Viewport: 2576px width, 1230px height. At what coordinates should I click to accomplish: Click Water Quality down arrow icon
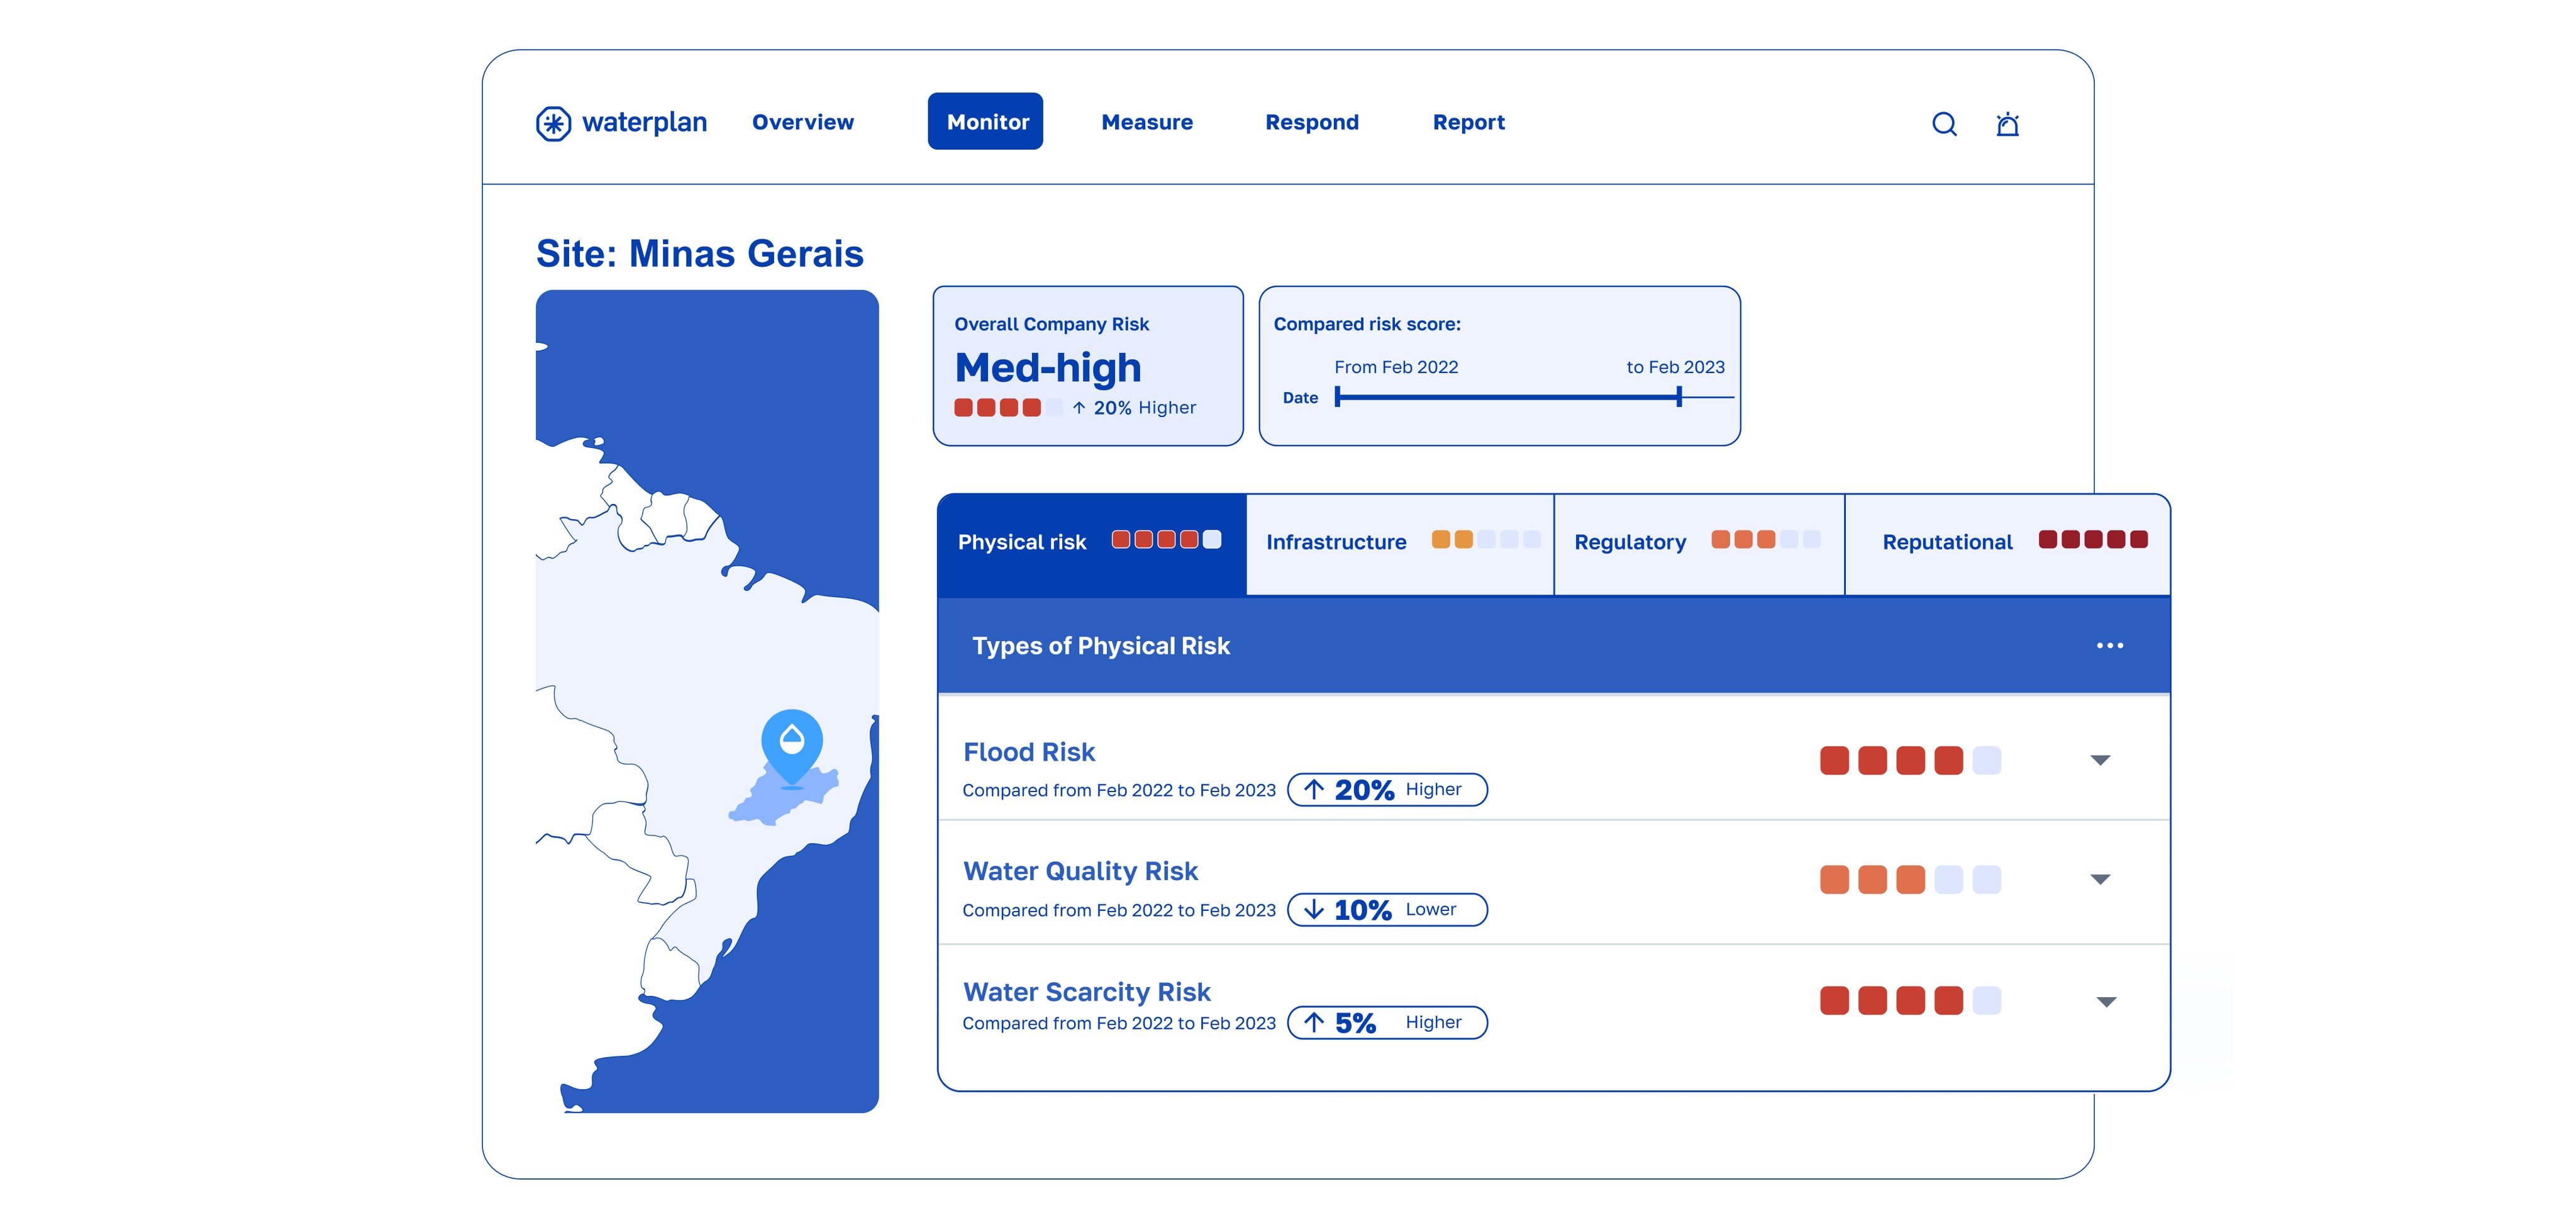coord(1314,910)
